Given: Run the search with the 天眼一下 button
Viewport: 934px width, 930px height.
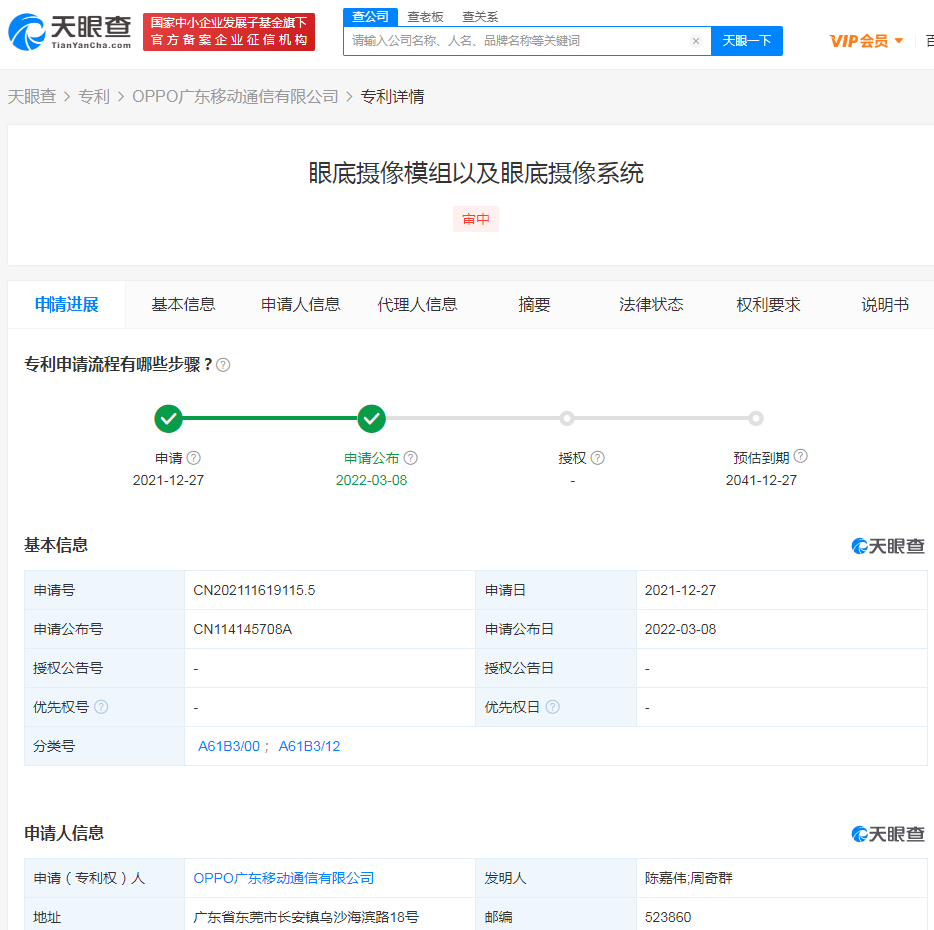Looking at the screenshot, I should (747, 41).
